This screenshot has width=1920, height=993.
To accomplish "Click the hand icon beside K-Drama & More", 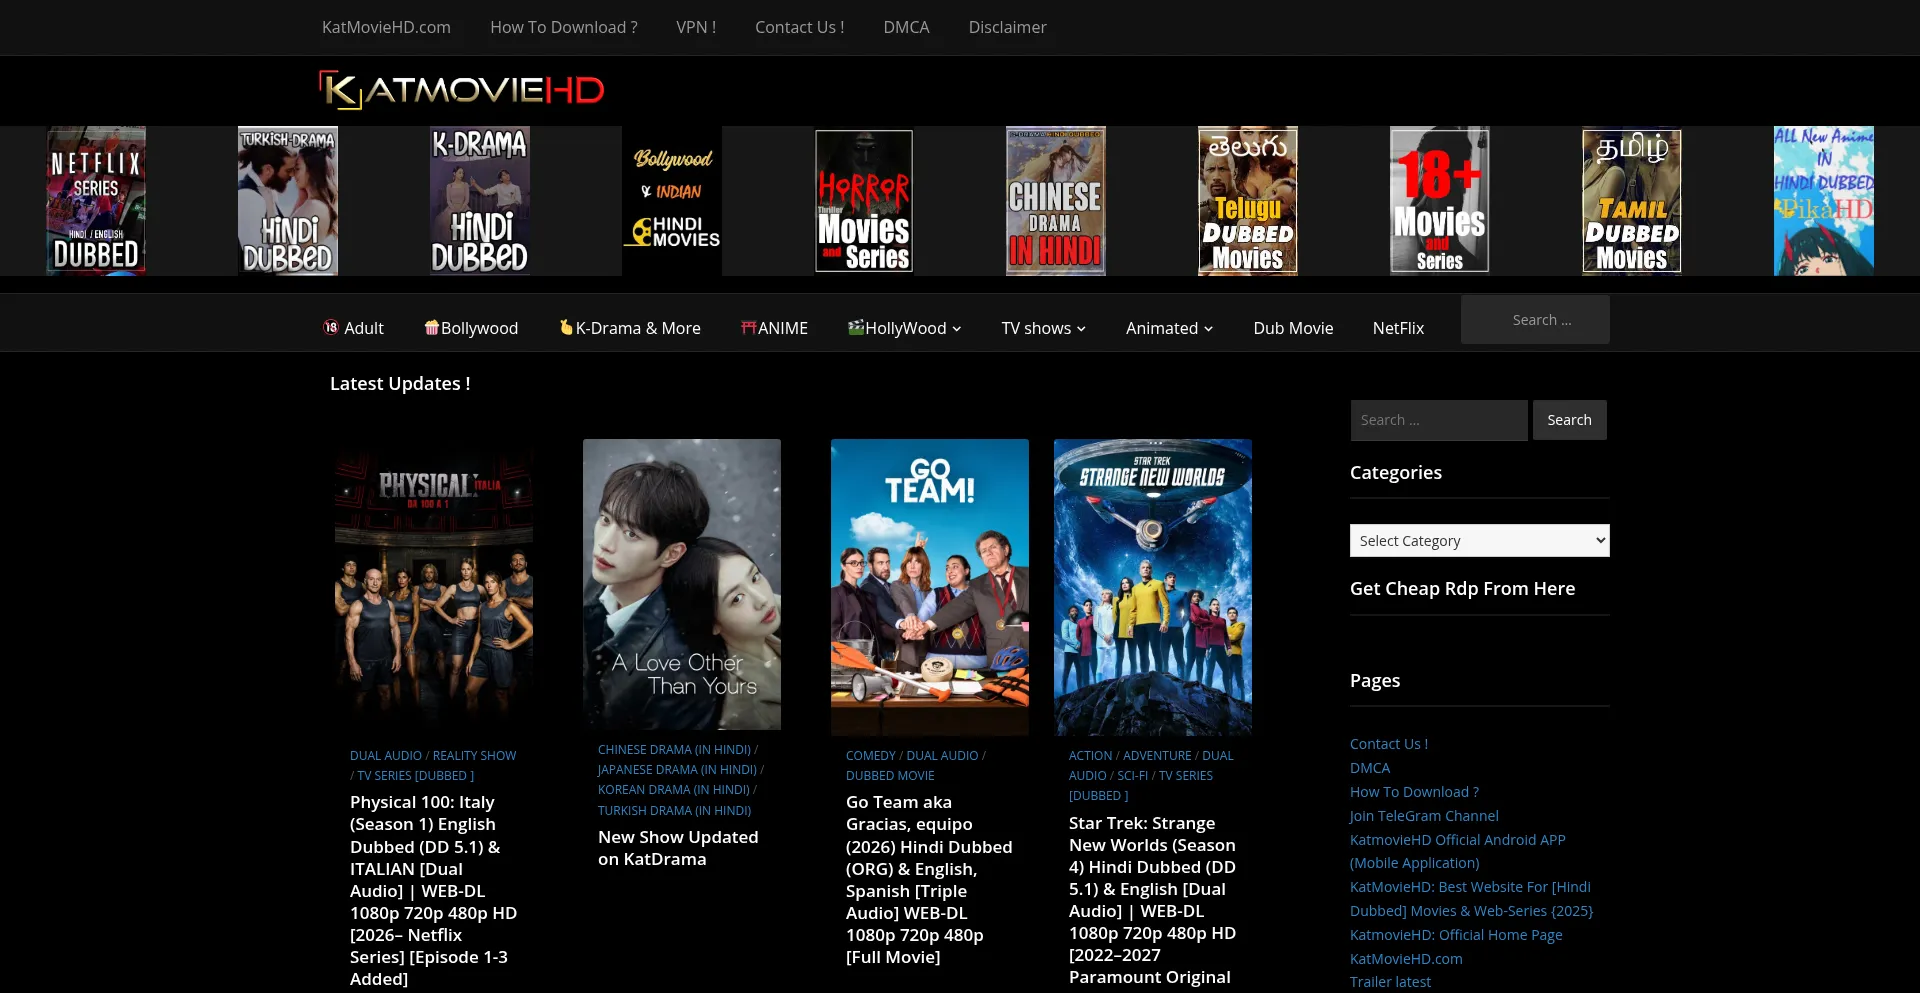I will [566, 327].
